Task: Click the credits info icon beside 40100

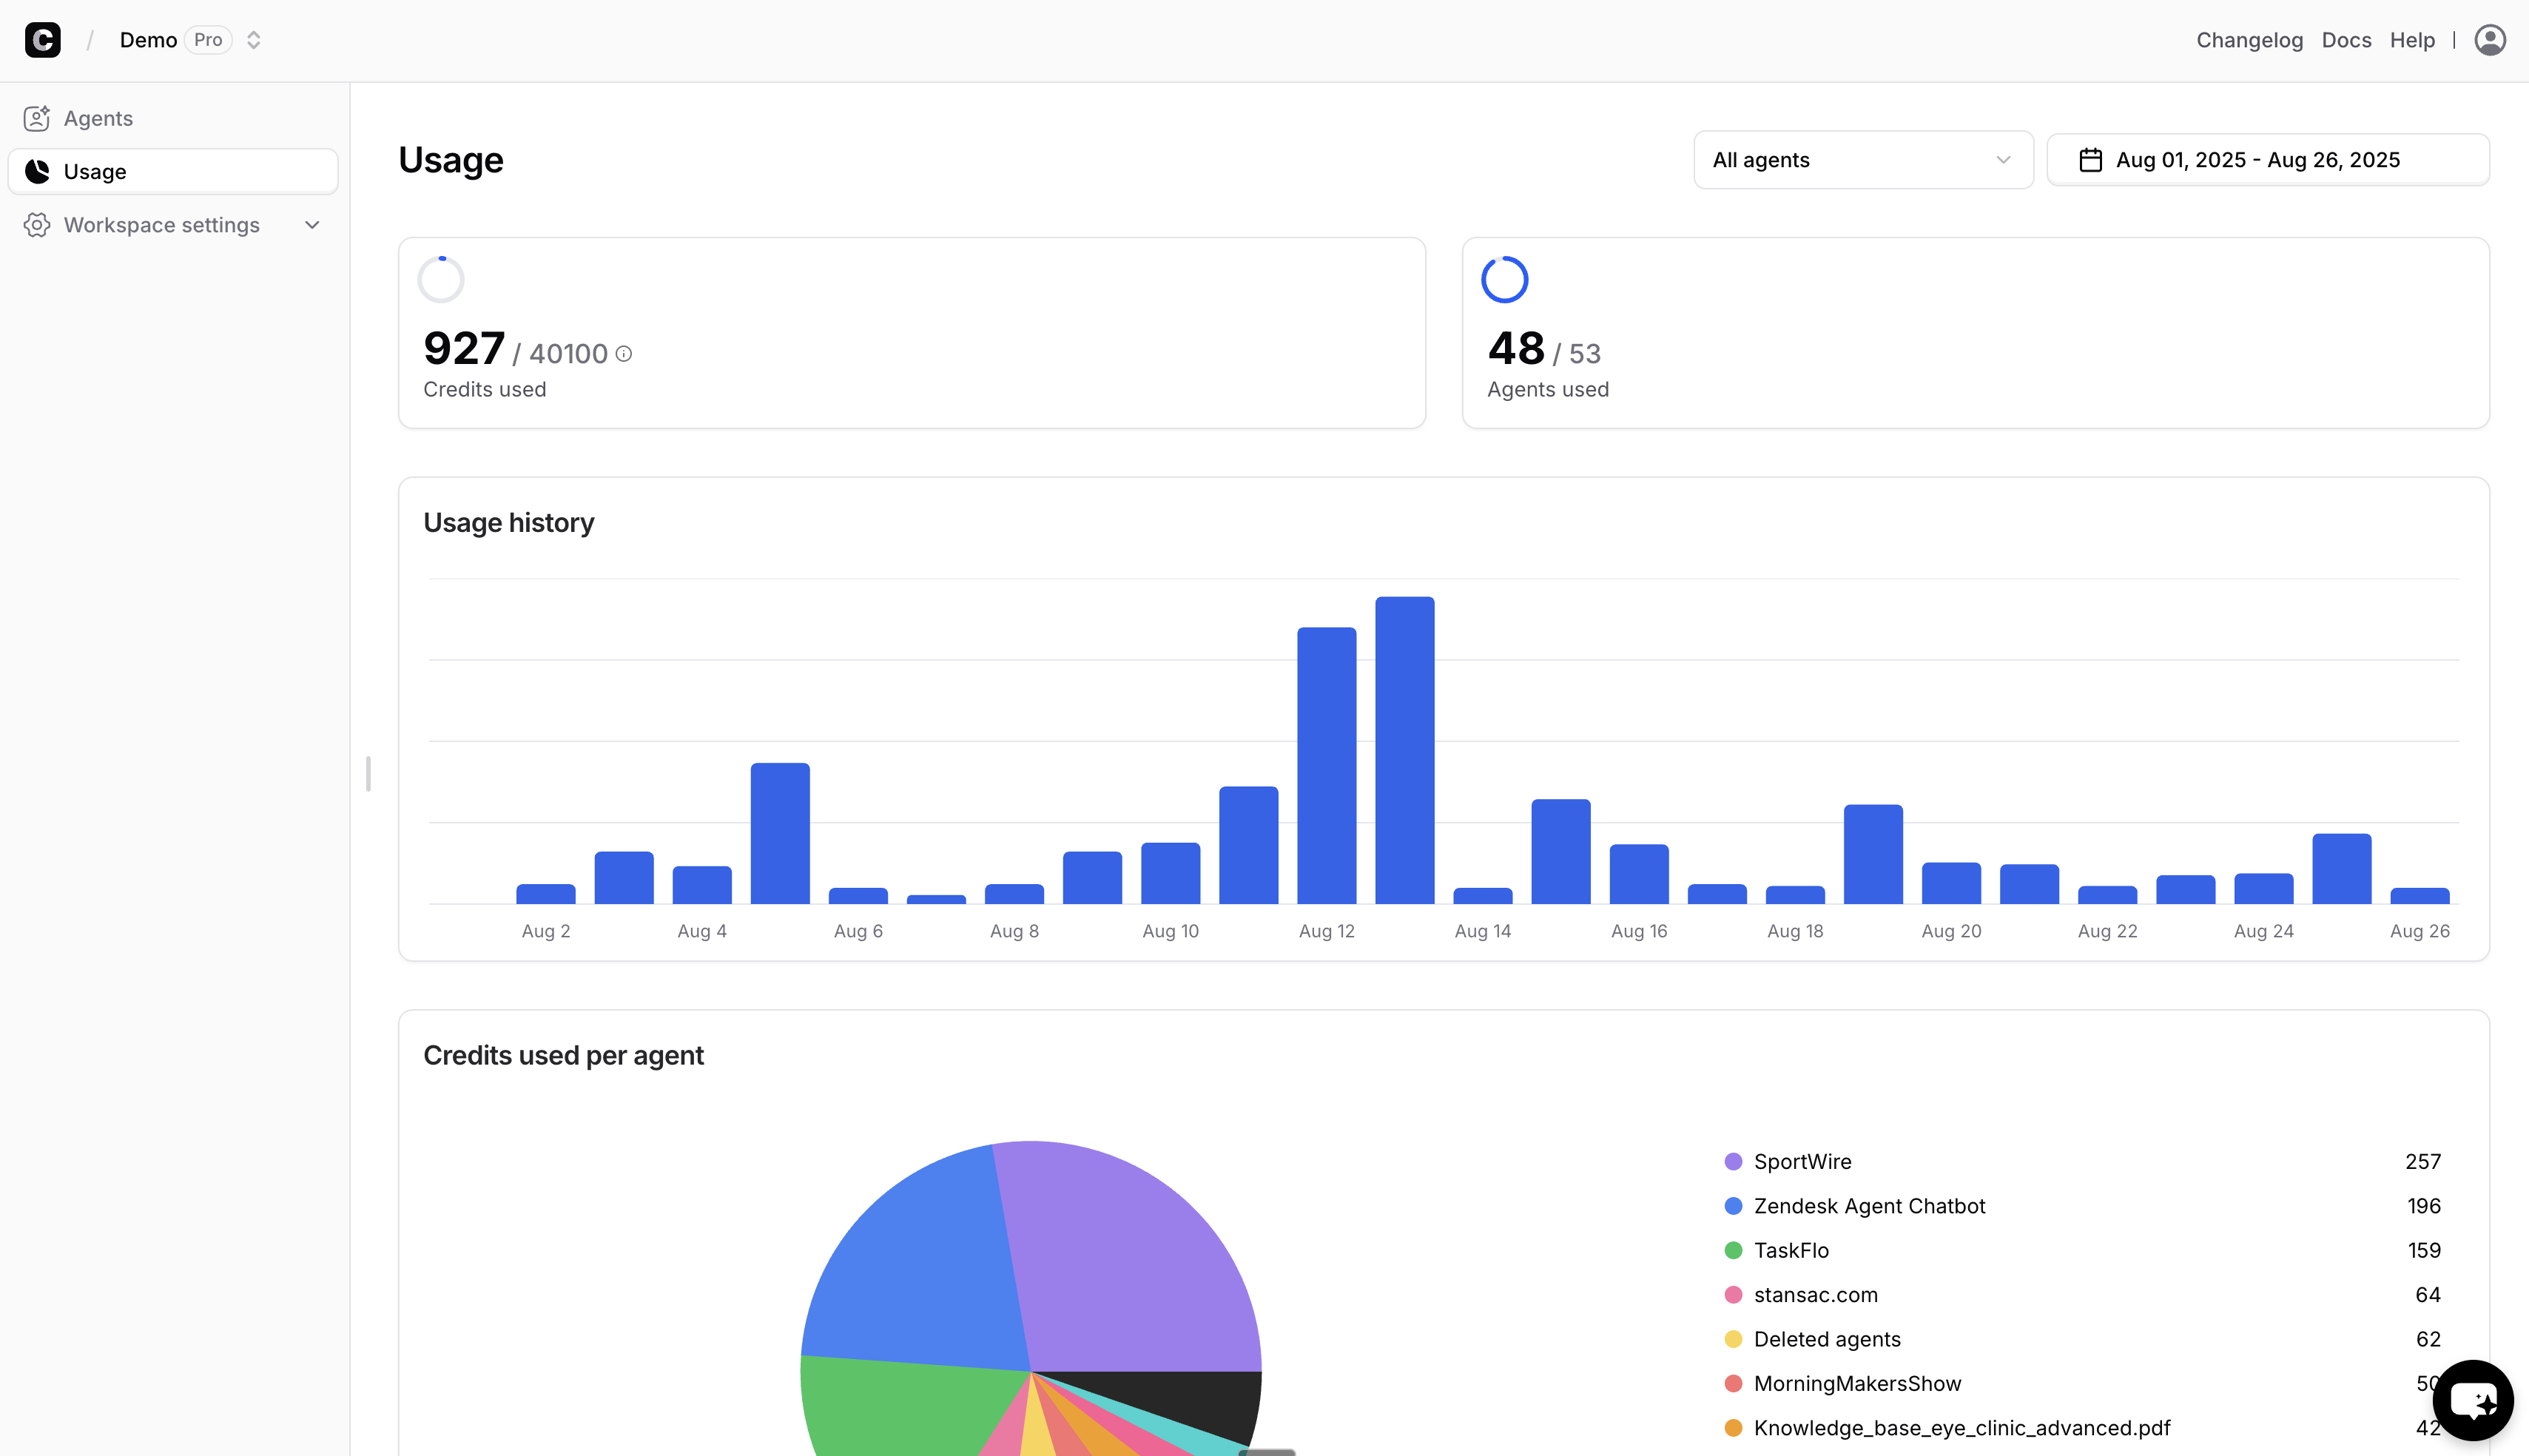Action: coord(624,354)
